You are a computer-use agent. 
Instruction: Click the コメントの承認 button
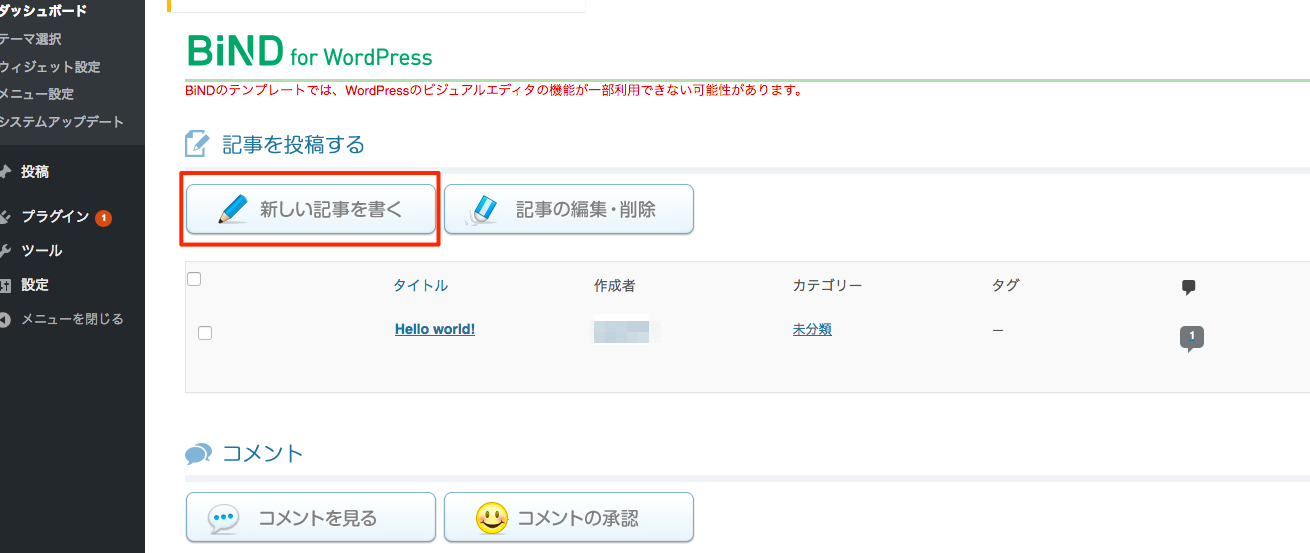point(569,517)
